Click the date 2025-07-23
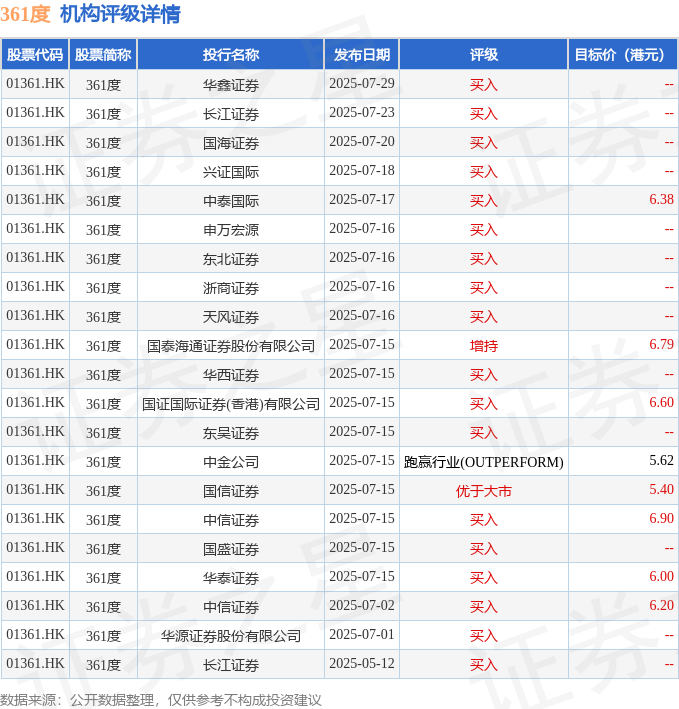Screen dimensions: 679x709 tap(362, 113)
